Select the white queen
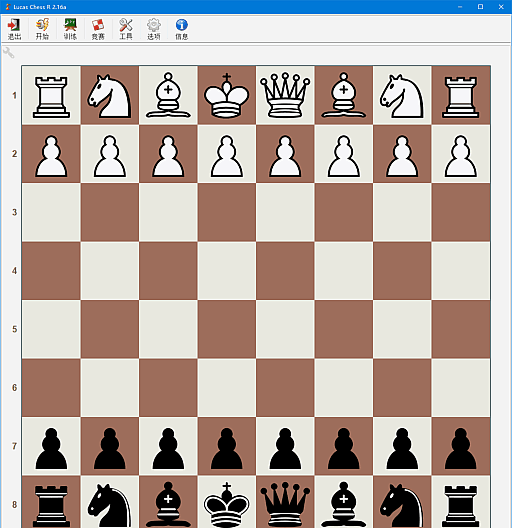 click(x=285, y=95)
